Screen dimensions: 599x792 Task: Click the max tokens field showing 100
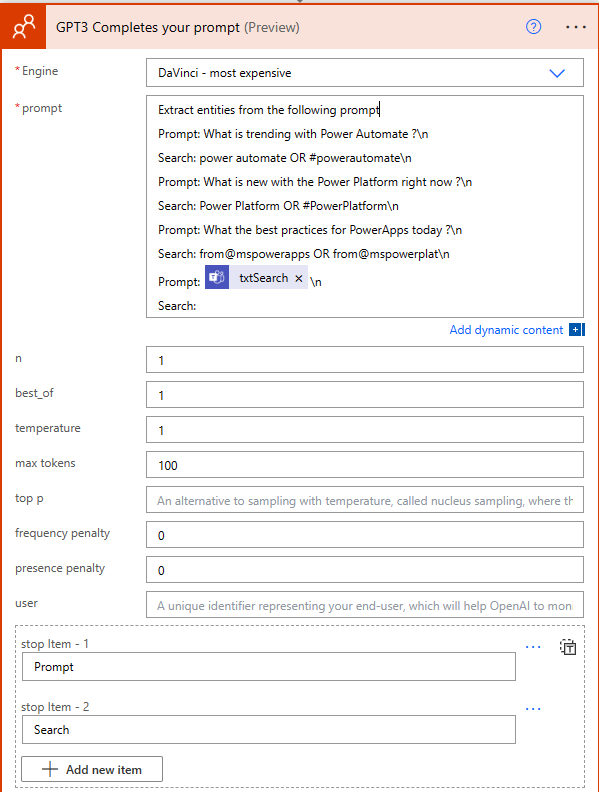pyautogui.click(x=365, y=465)
